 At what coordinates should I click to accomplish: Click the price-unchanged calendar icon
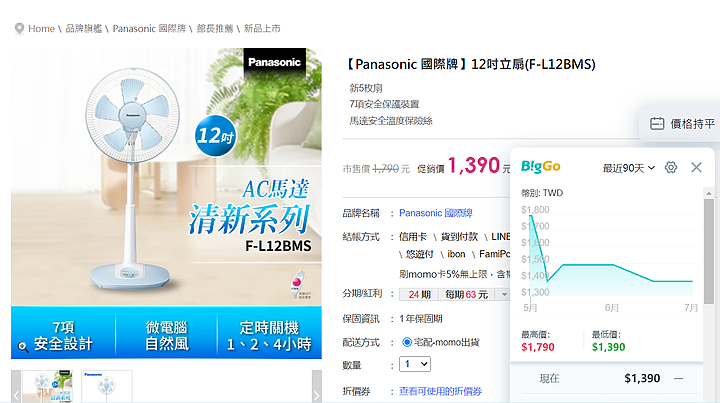pos(657,123)
